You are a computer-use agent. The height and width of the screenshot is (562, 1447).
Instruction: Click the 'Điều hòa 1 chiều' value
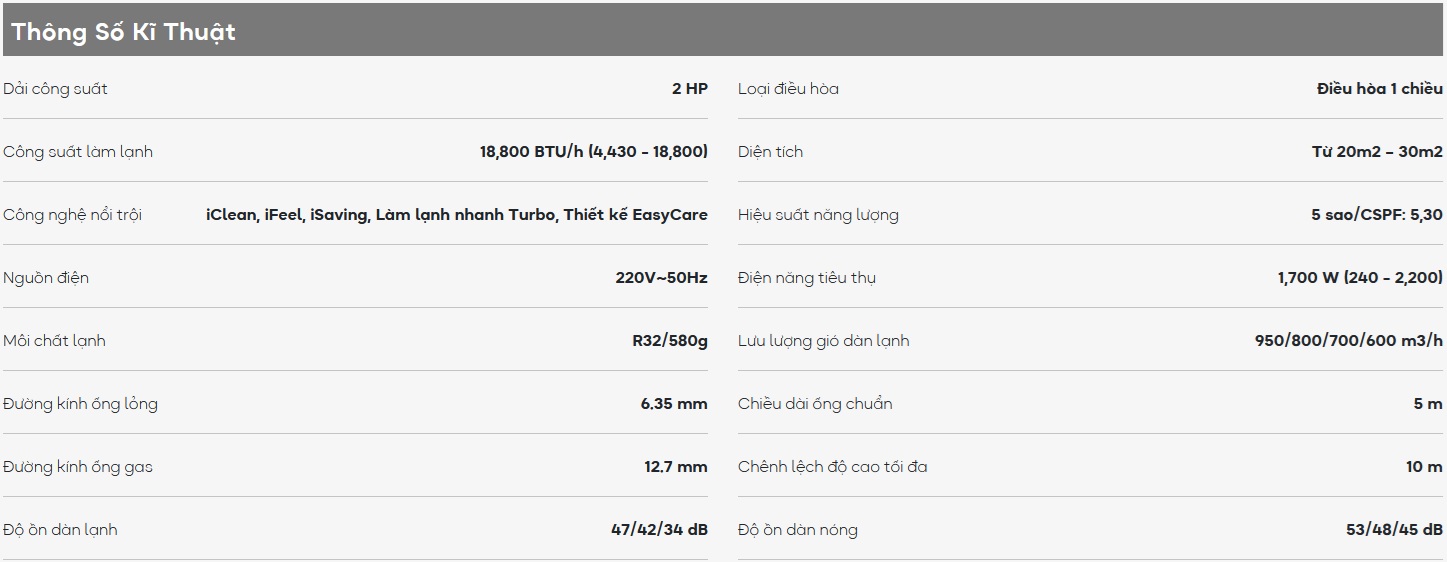click(x=1380, y=89)
